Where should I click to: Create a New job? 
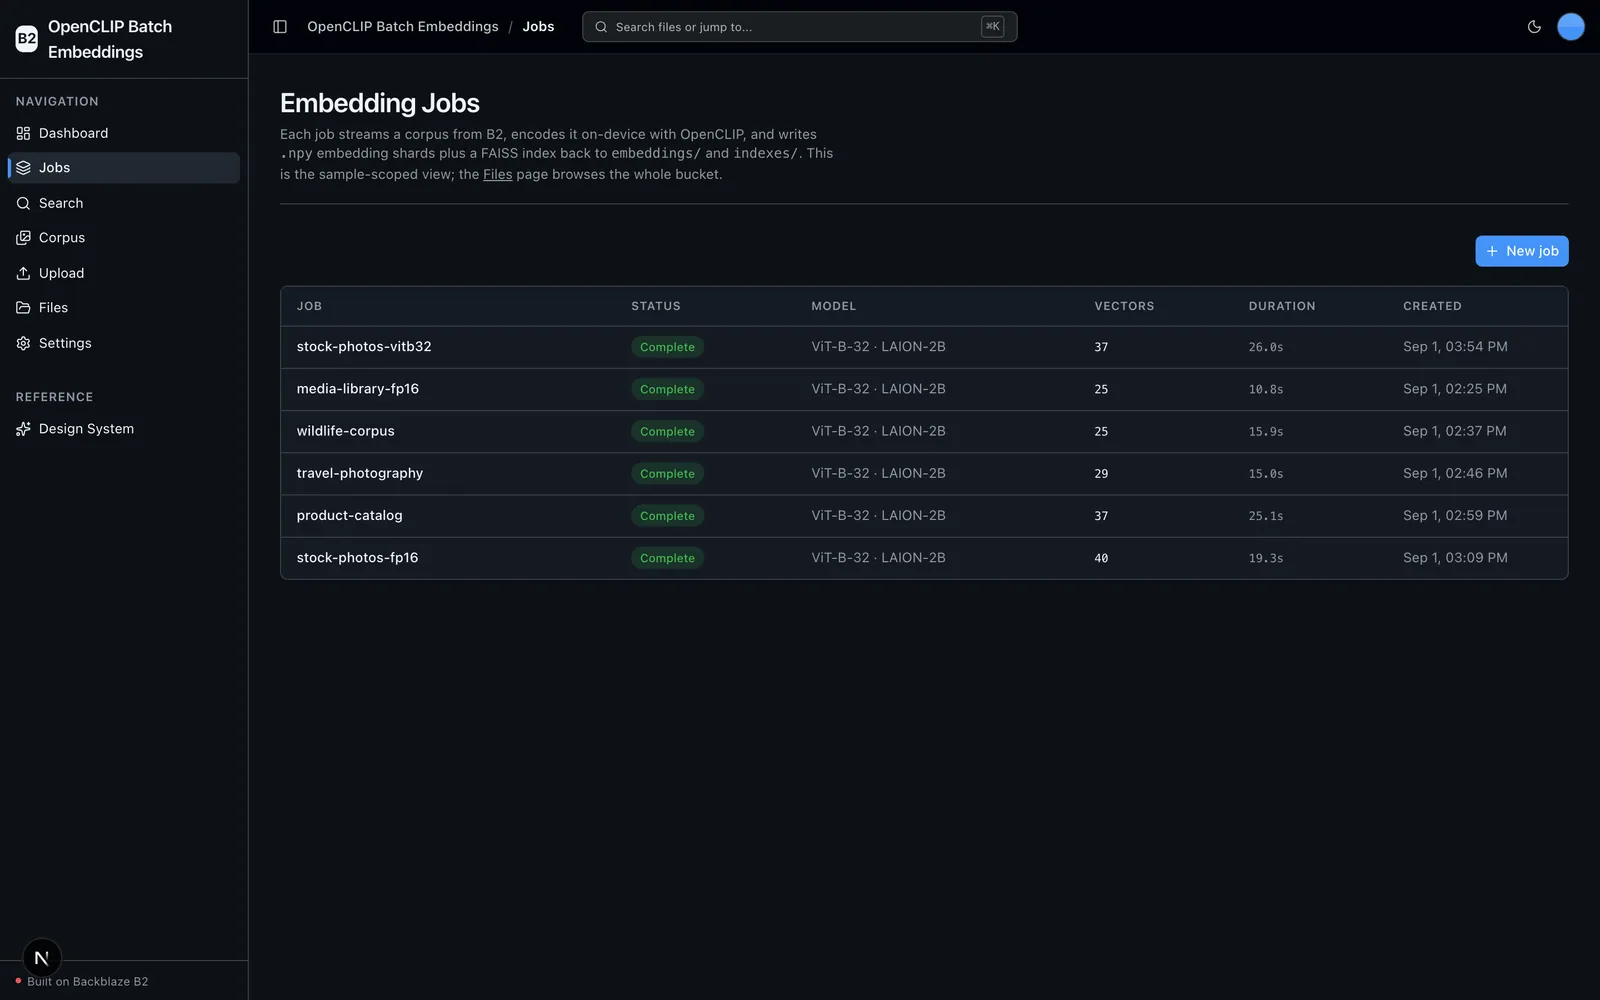pos(1521,251)
